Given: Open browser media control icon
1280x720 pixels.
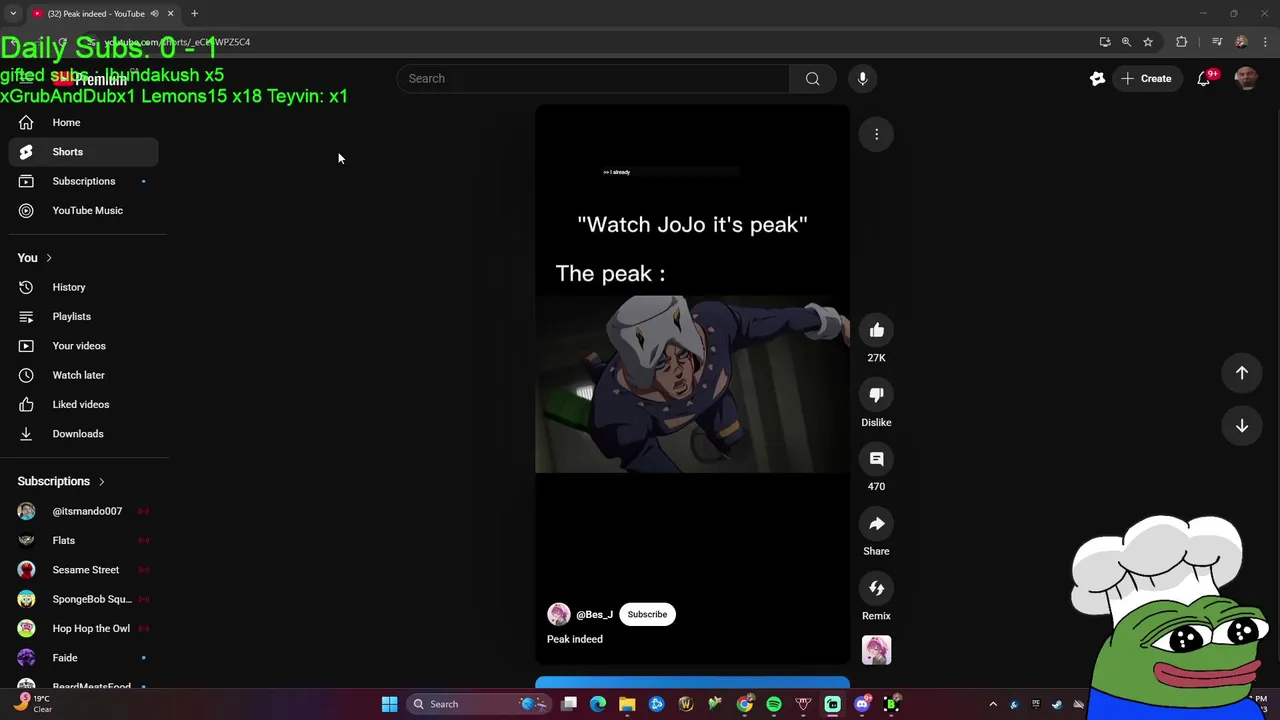Looking at the screenshot, I should tap(1216, 42).
